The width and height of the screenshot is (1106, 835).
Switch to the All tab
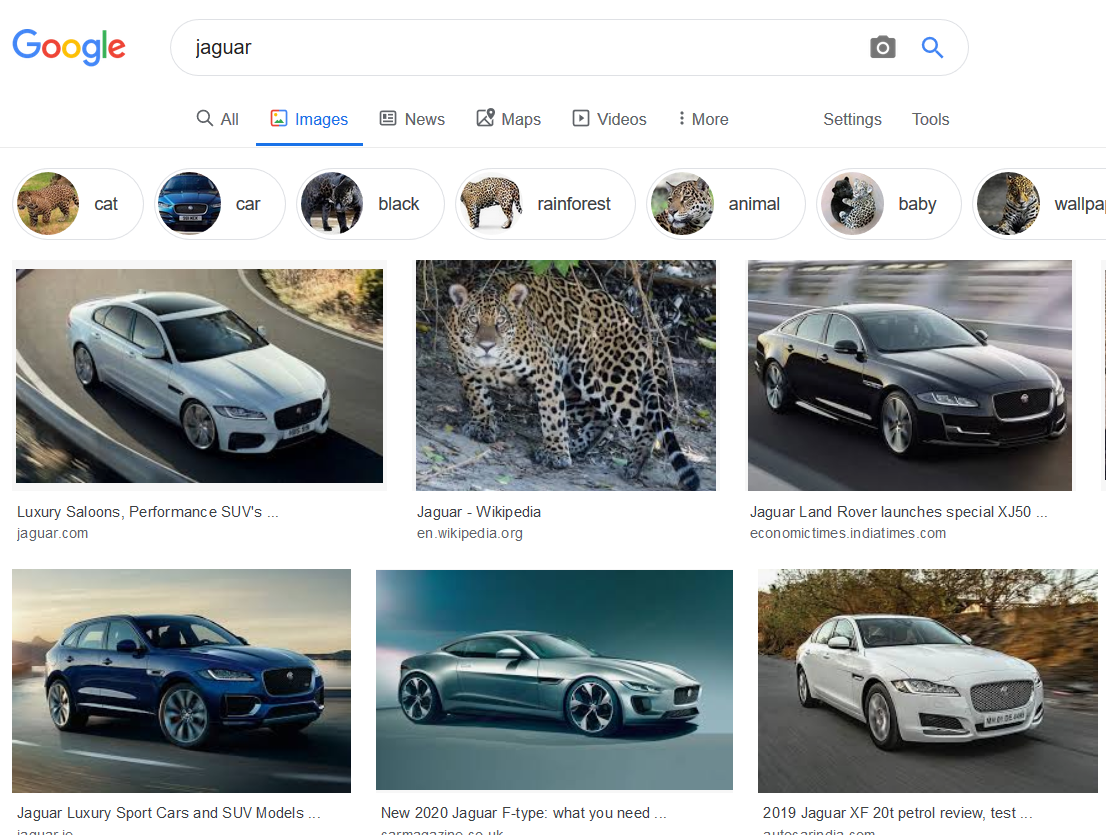(217, 119)
